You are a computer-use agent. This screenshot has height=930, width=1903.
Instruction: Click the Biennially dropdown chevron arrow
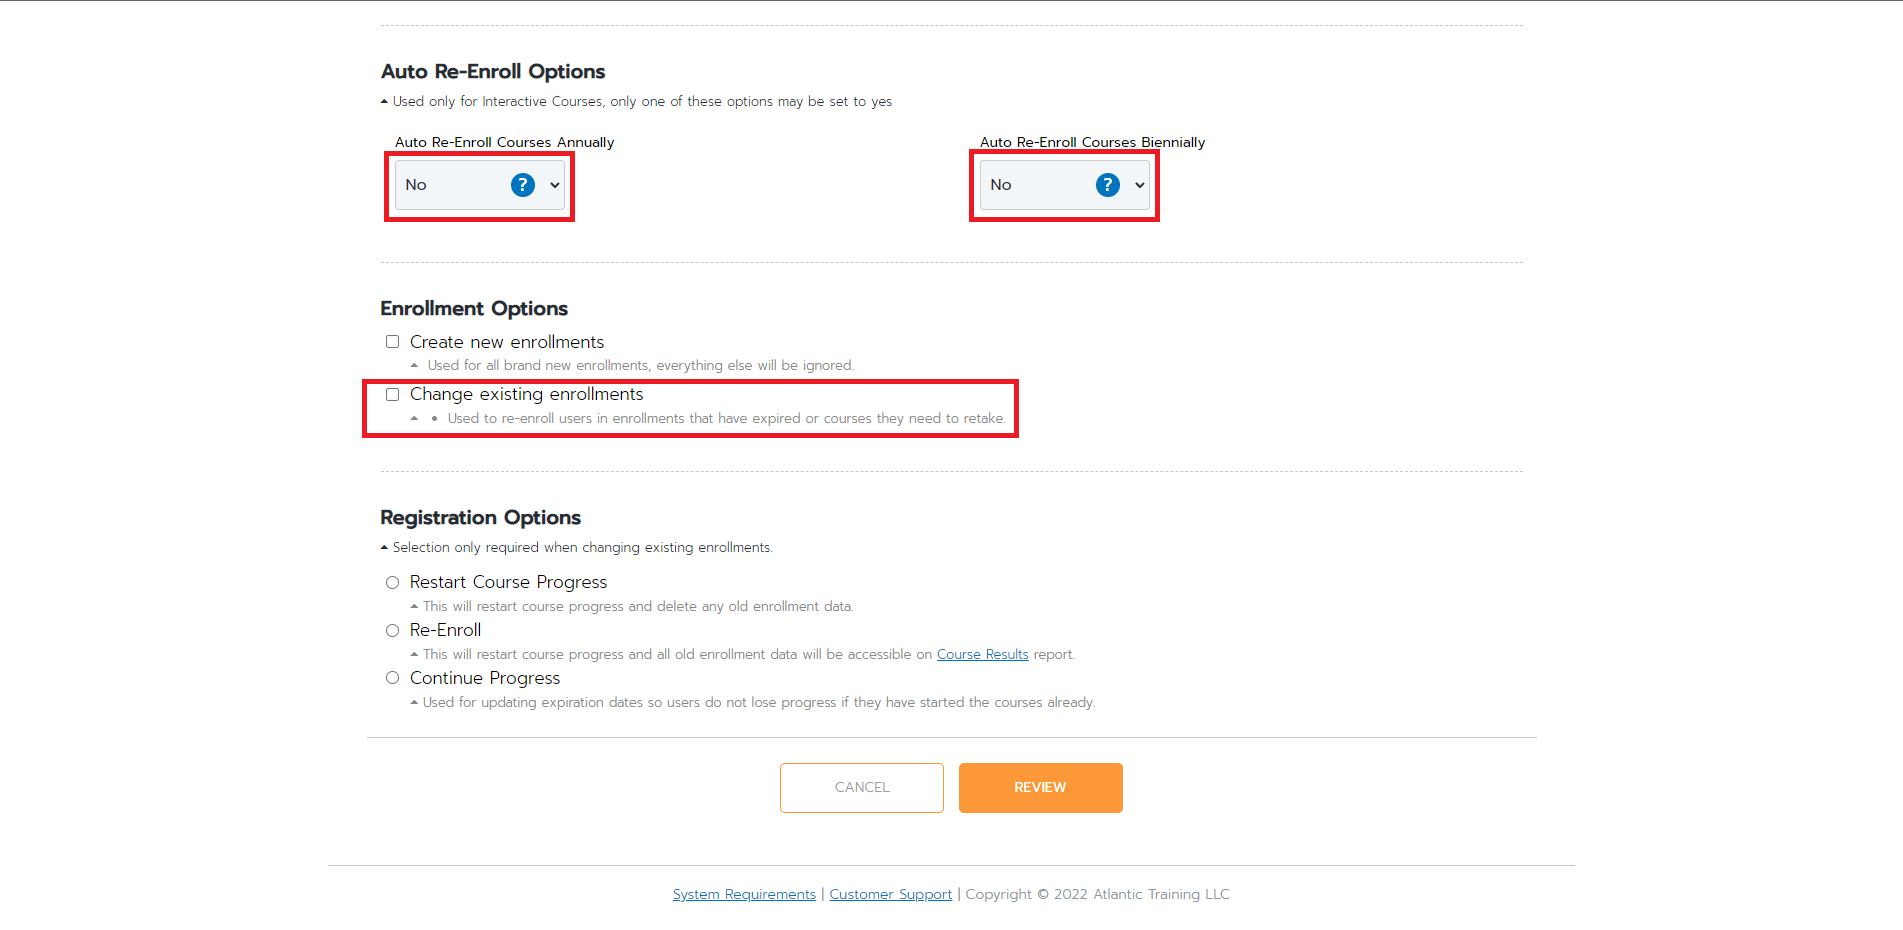pos(1139,185)
